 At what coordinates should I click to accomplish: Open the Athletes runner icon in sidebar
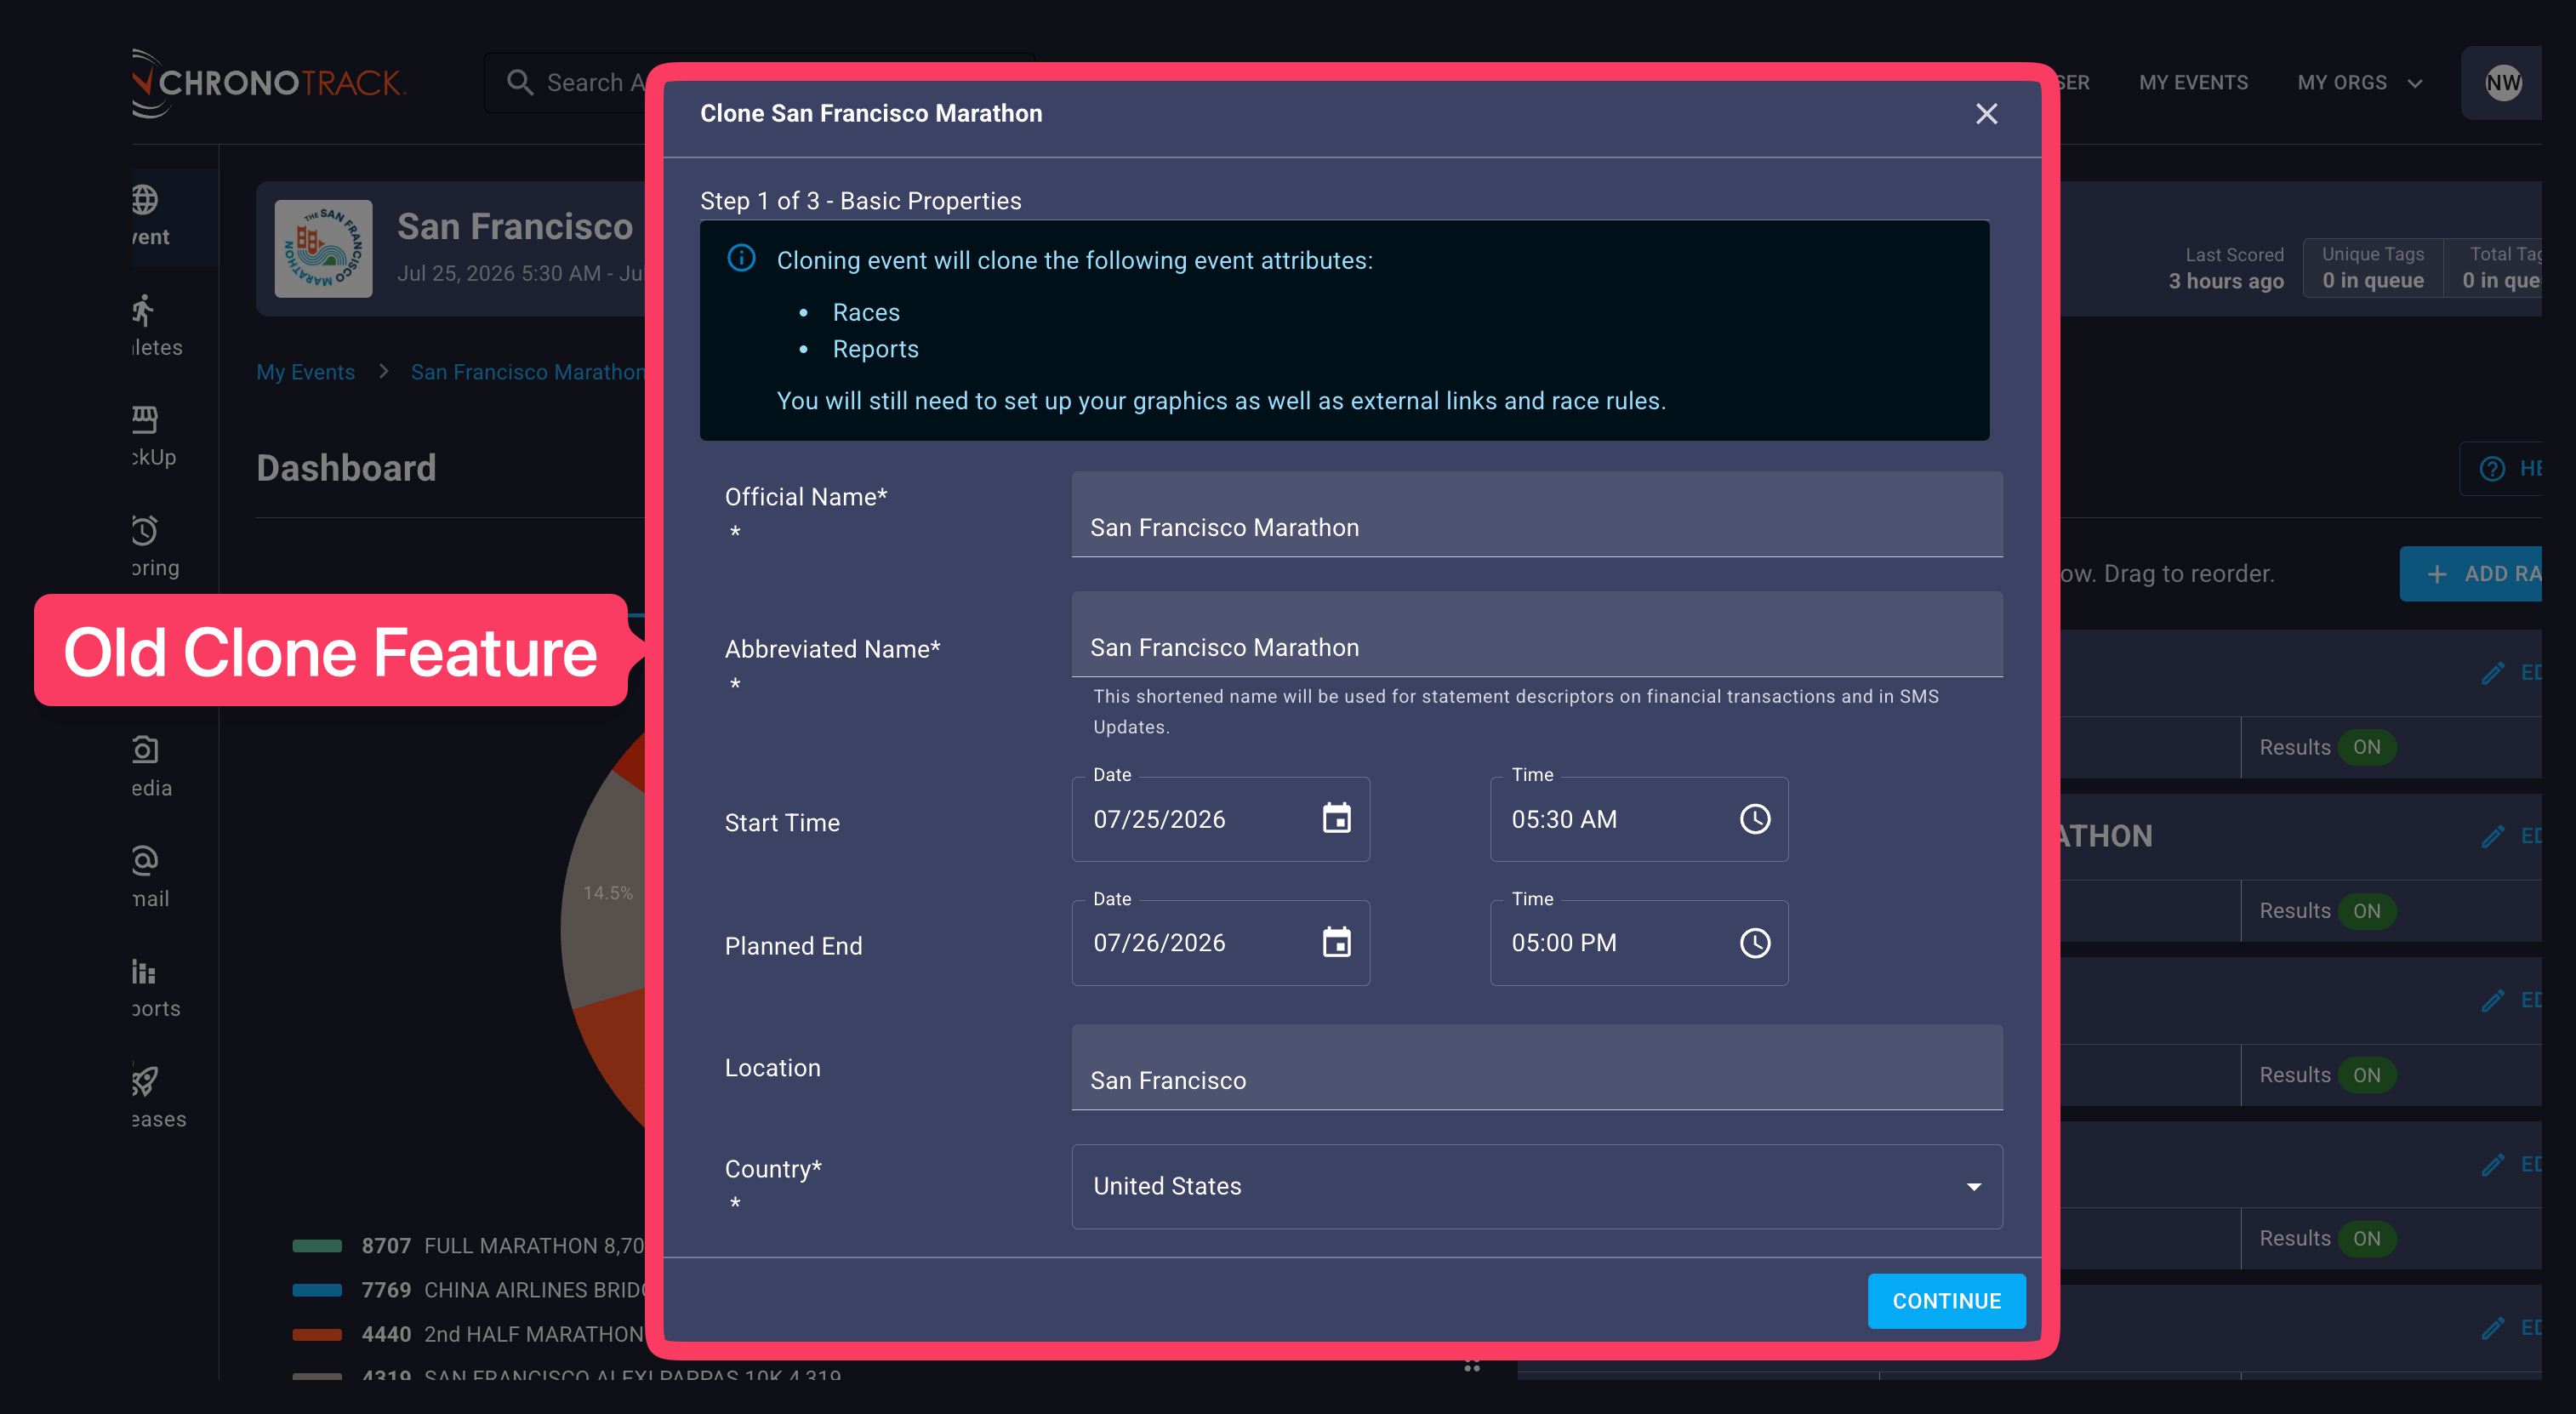tap(144, 310)
